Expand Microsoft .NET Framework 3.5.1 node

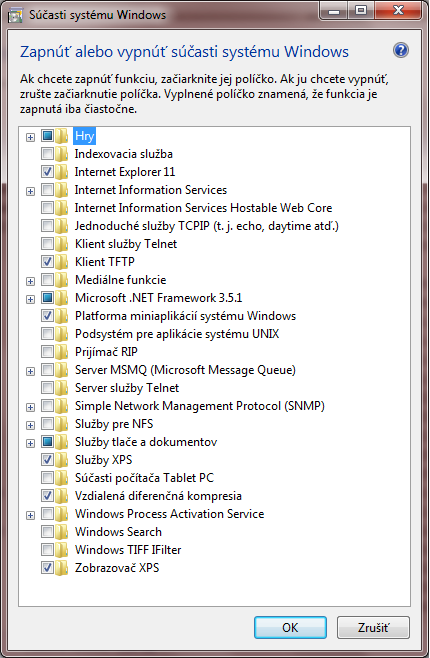pos(30,299)
